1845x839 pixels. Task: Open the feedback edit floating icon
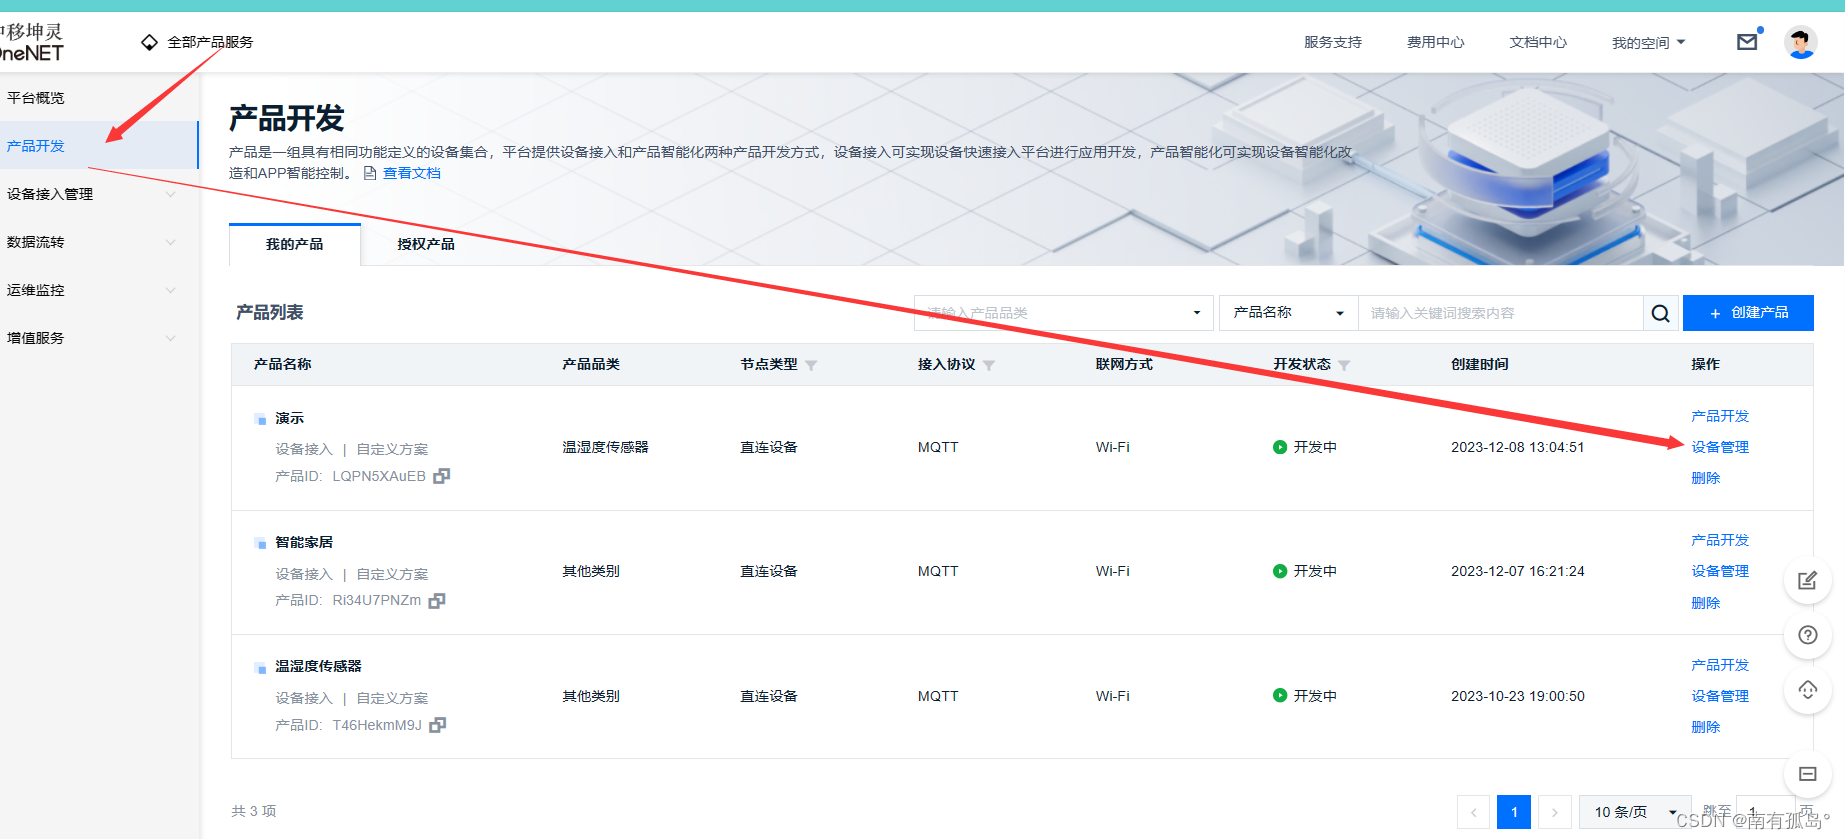coord(1807,581)
